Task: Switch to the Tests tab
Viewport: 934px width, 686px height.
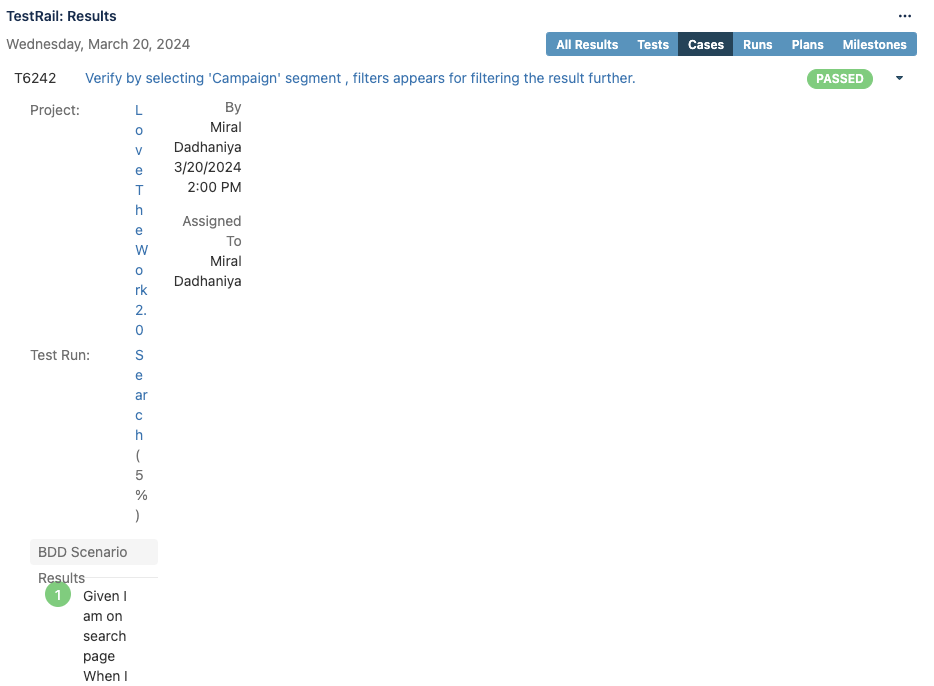Action: click(653, 45)
